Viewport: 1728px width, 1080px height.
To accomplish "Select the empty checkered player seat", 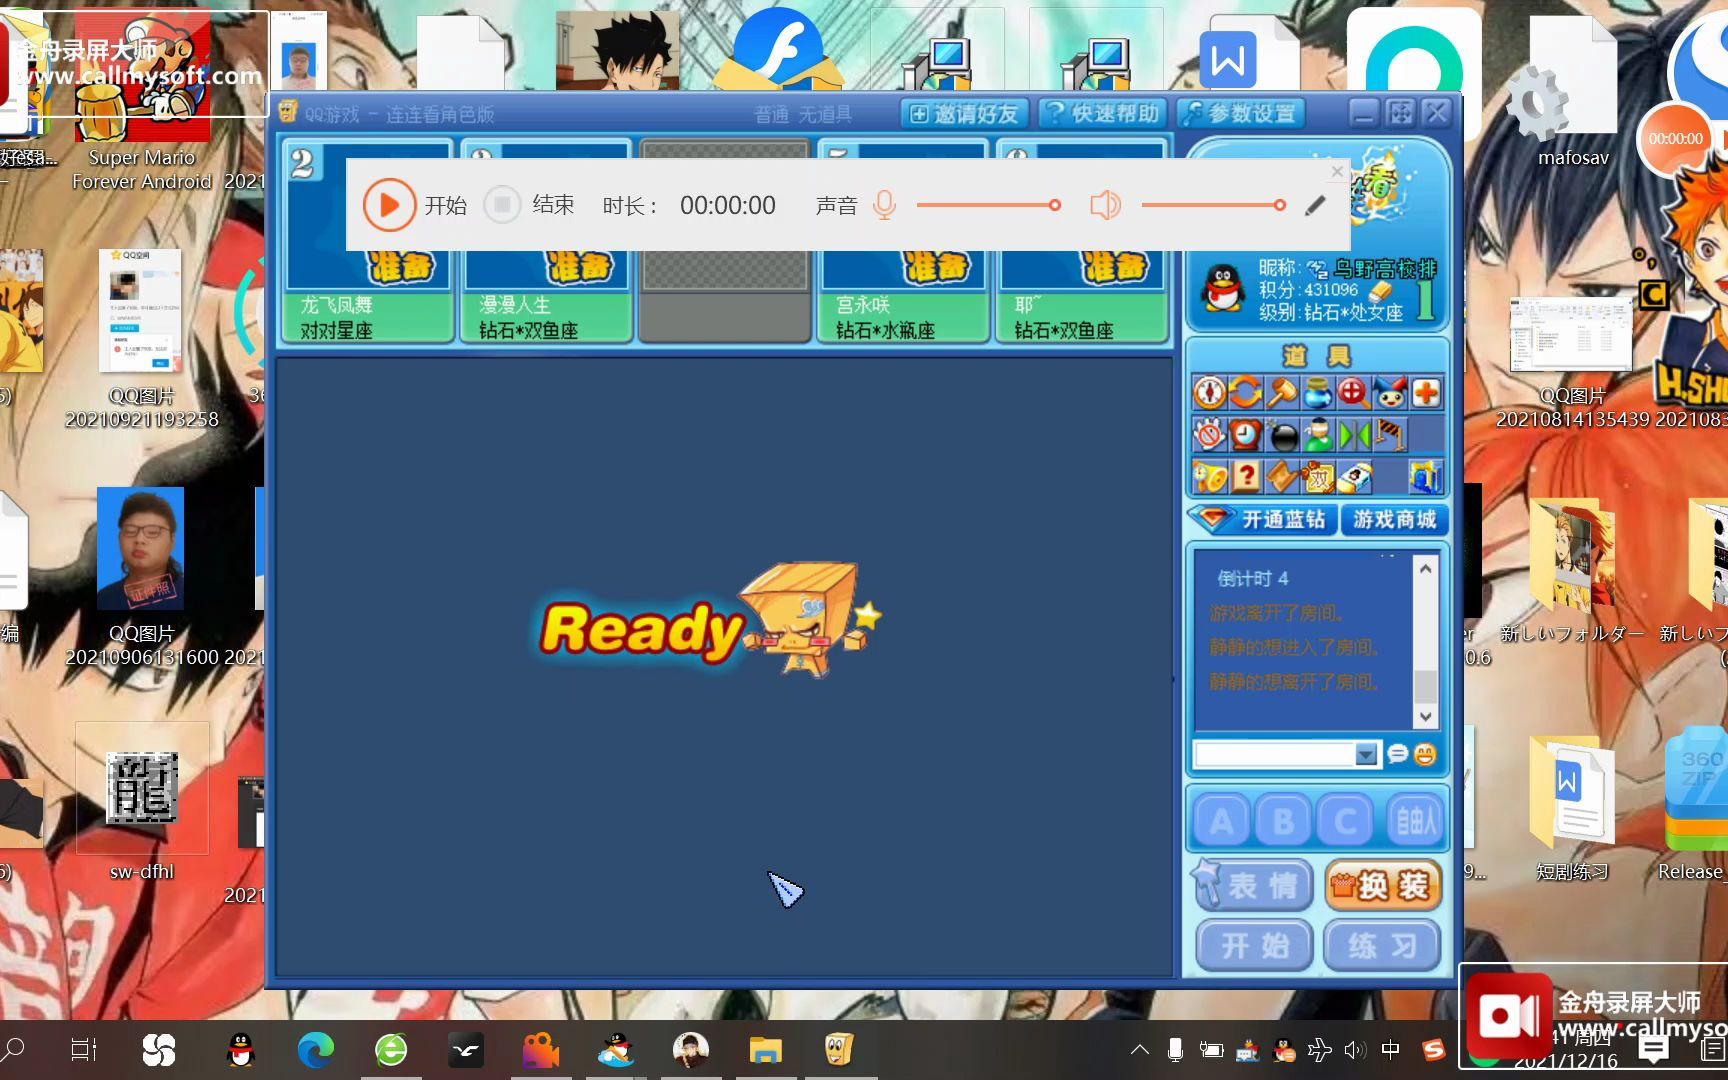I will point(725,242).
